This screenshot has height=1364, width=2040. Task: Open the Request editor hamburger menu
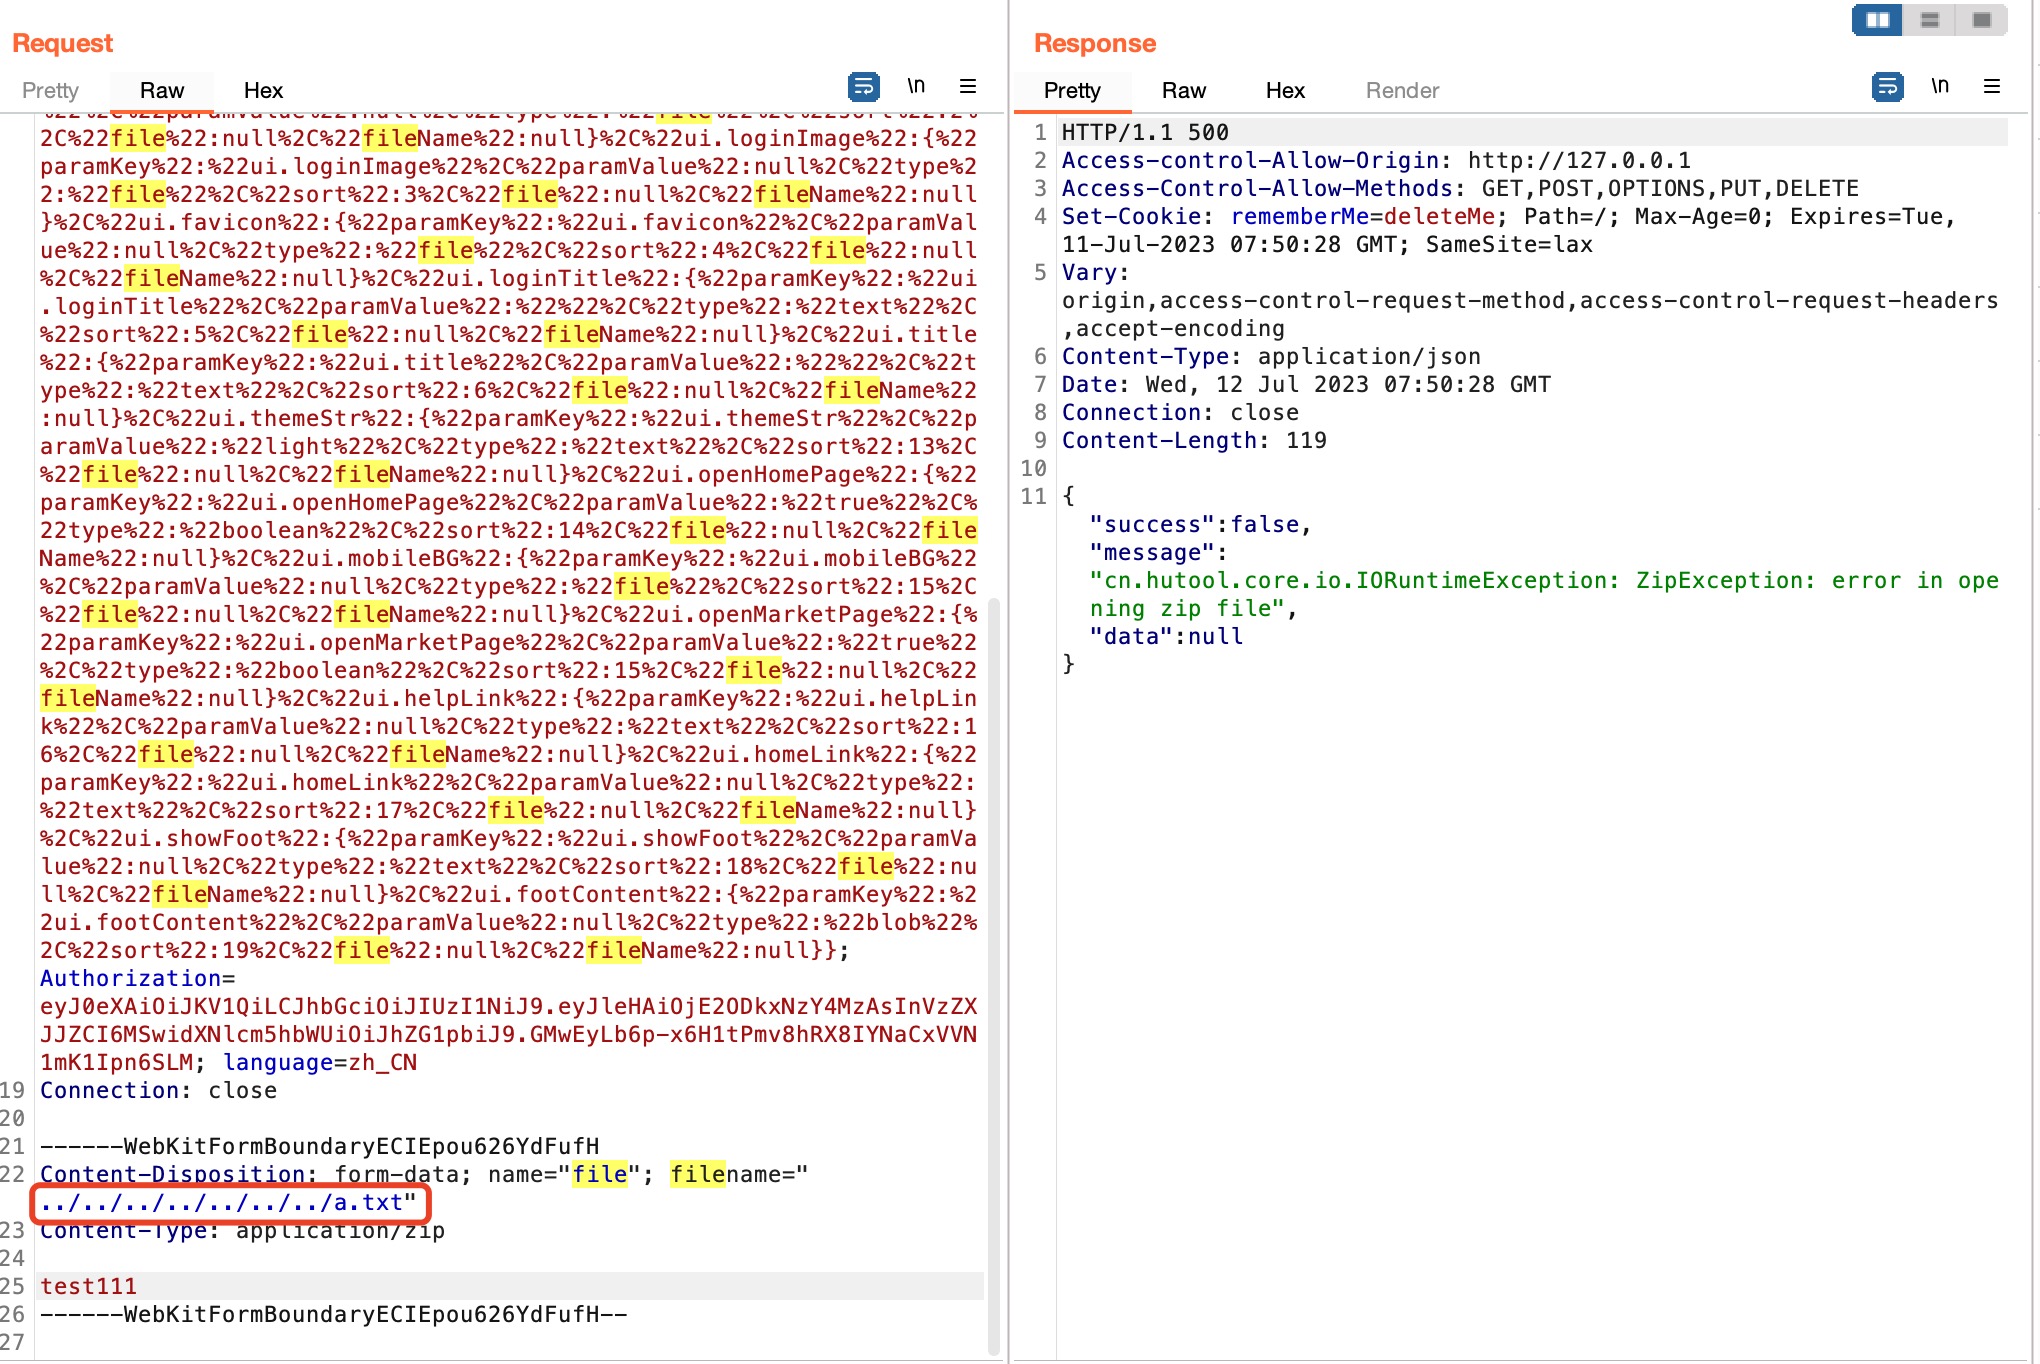[x=967, y=86]
